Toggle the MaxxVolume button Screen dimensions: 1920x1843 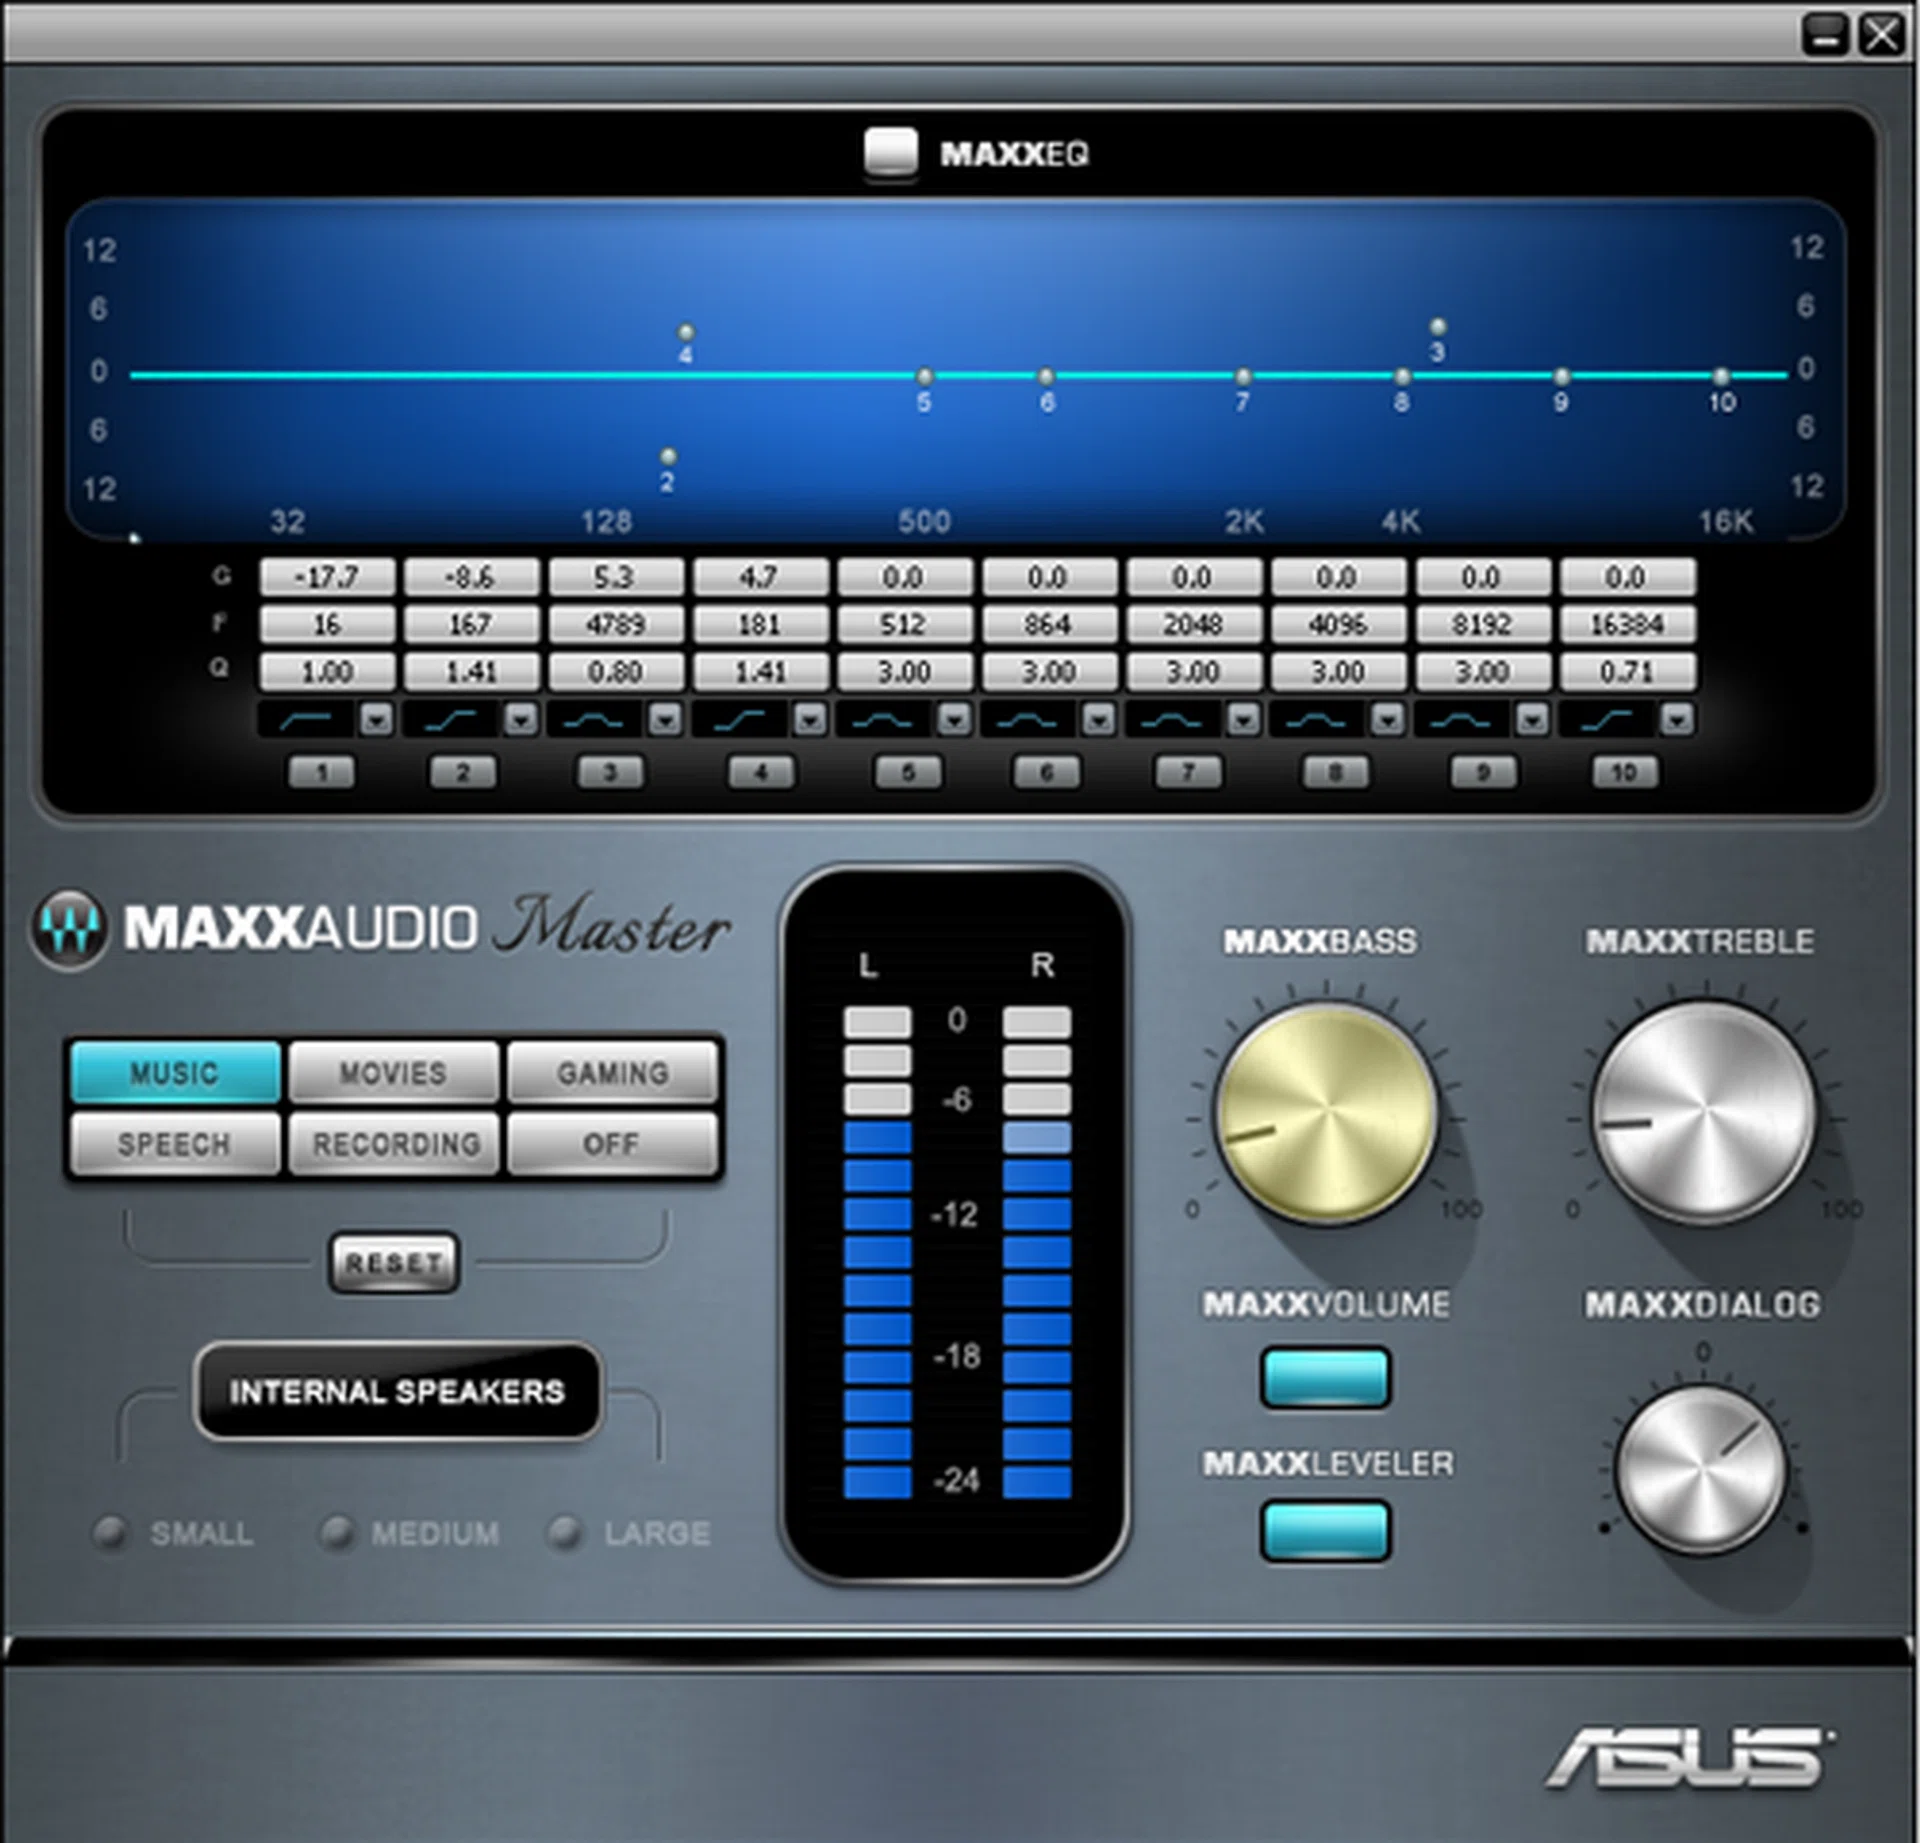(1325, 1377)
